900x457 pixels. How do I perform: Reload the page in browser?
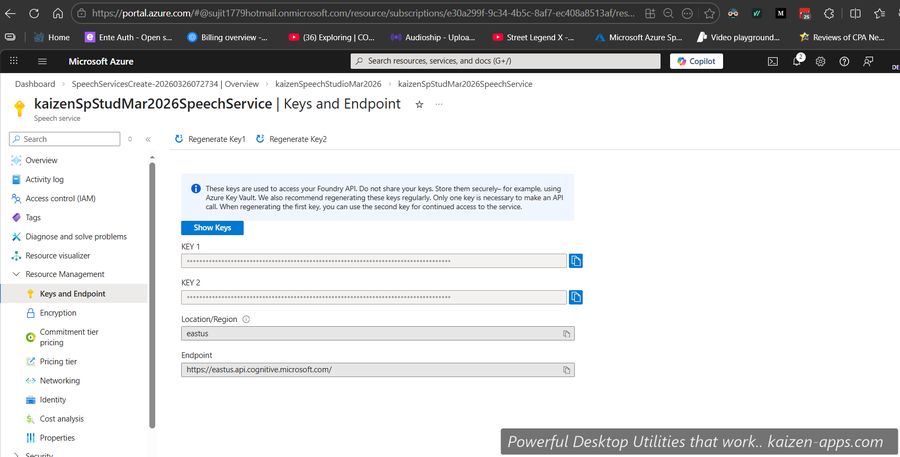click(x=34, y=13)
